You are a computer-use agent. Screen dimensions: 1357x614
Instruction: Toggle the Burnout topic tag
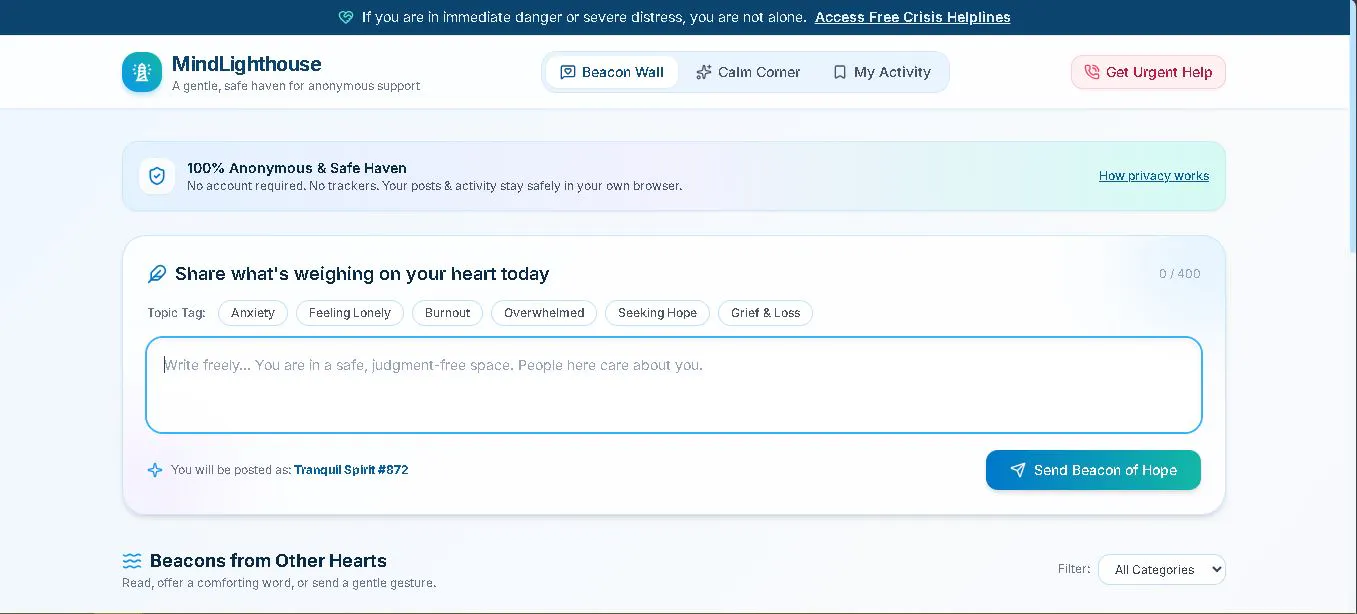(447, 313)
